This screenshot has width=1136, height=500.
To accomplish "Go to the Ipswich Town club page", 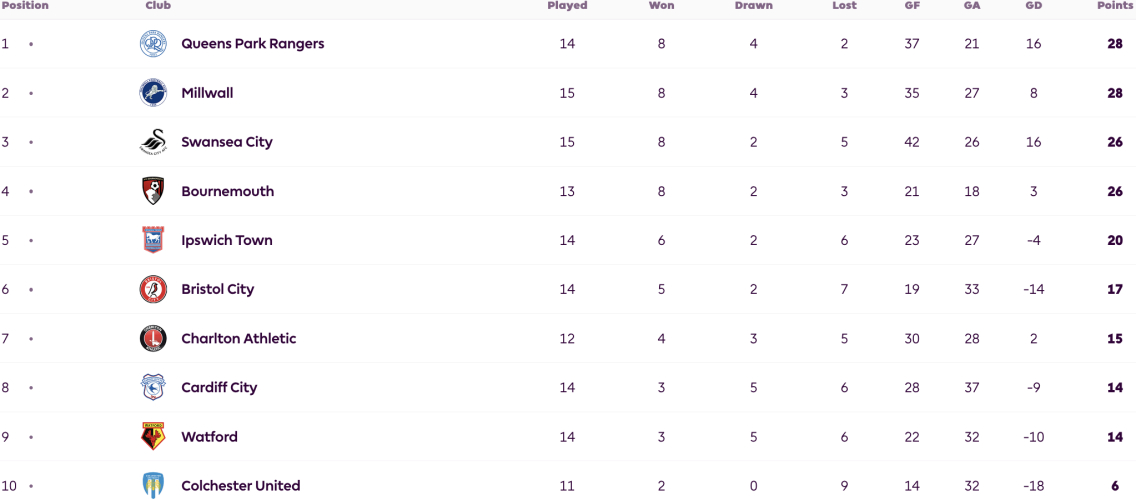I will 227,240.
